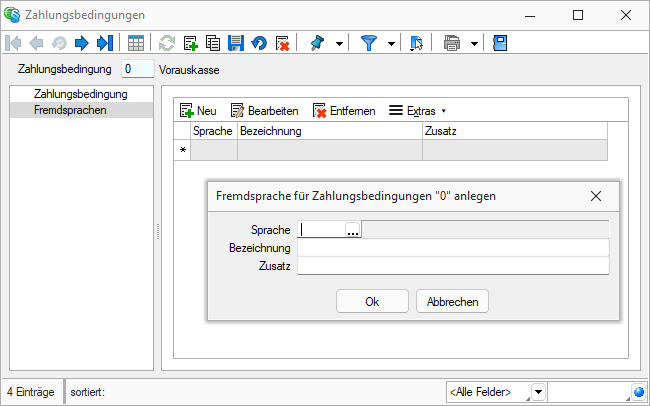Screen dimensions: 650x406
Task: Click the Abbrechen button
Action: (x=452, y=301)
